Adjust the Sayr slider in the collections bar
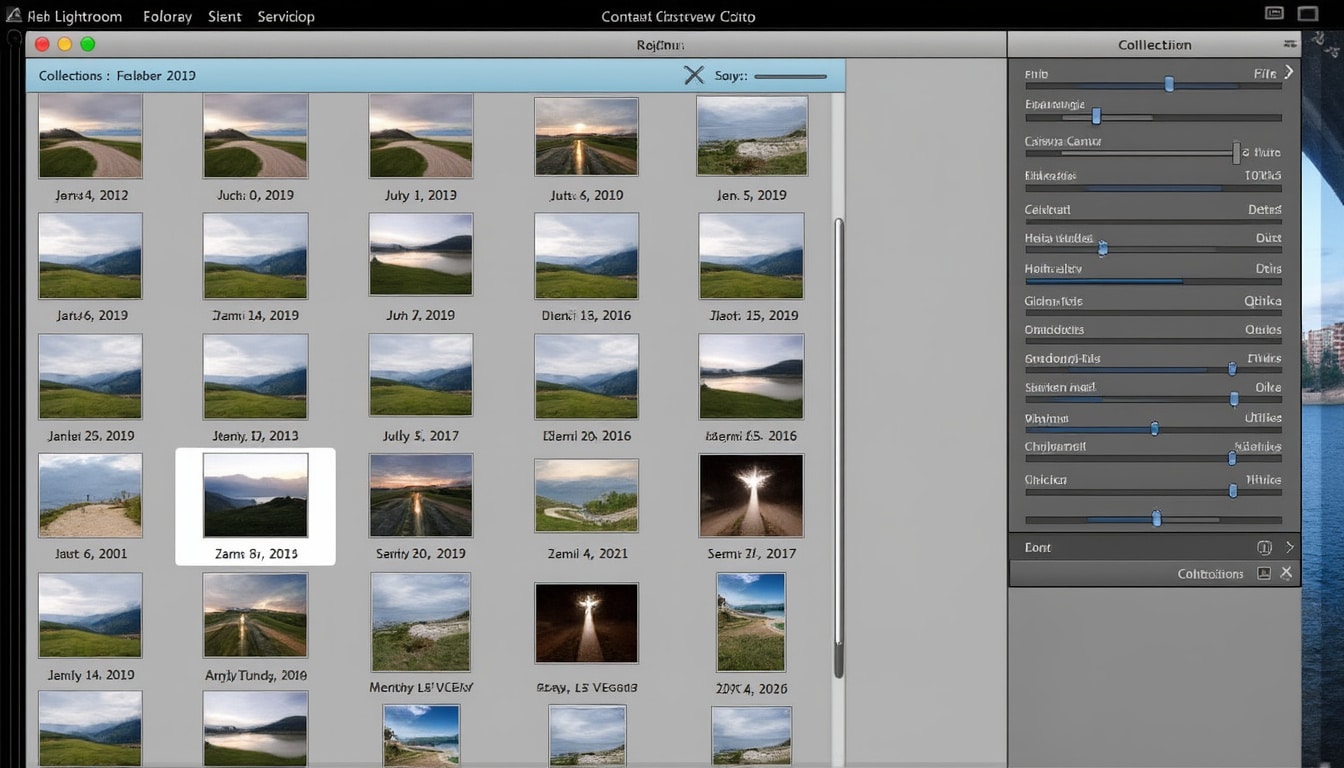Screen dimensions: 1344x768 point(790,76)
